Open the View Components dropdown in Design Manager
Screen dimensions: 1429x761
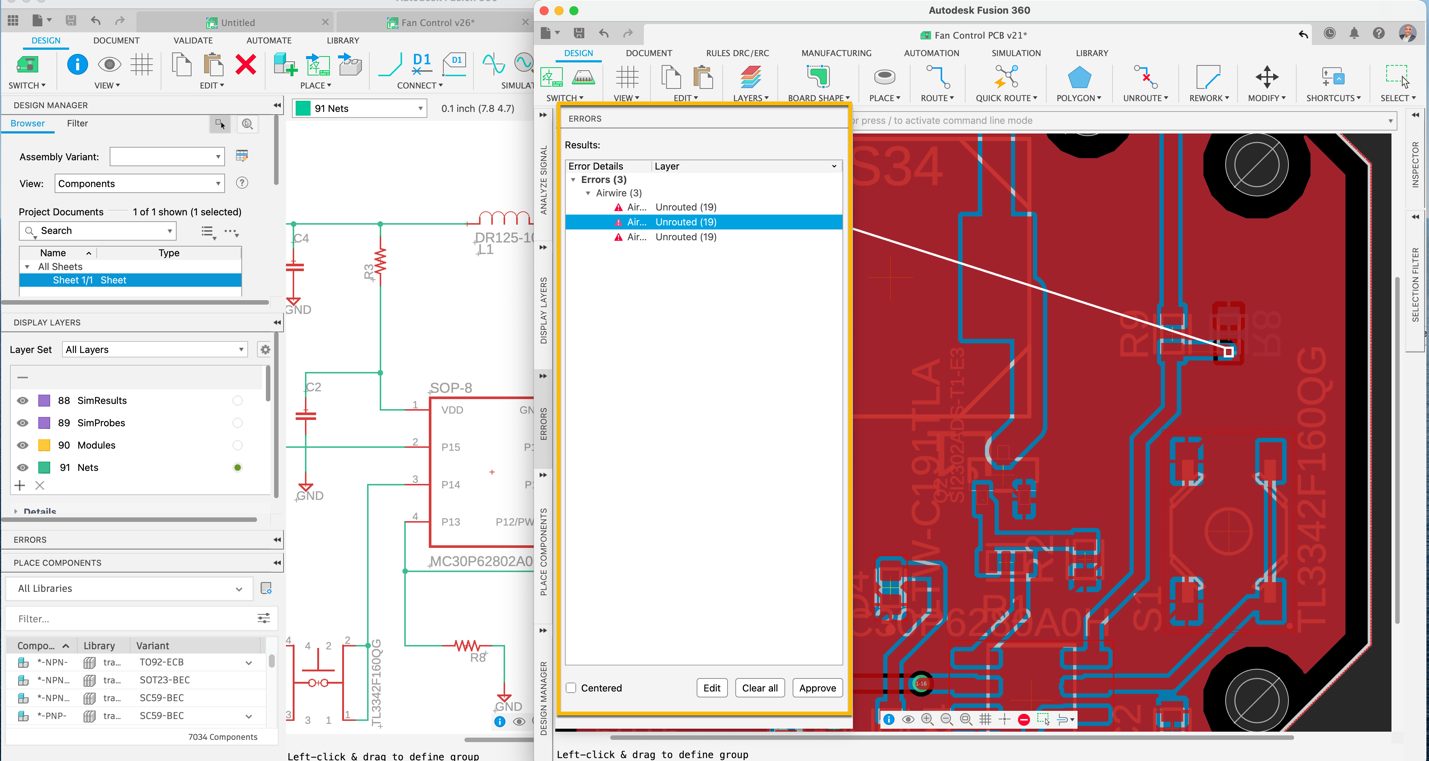click(138, 183)
